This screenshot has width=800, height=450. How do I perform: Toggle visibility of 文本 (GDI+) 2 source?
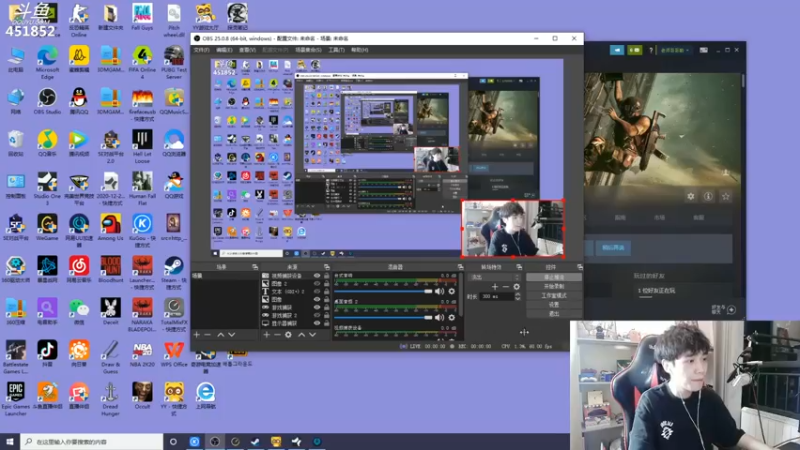[x=317, y=292]
